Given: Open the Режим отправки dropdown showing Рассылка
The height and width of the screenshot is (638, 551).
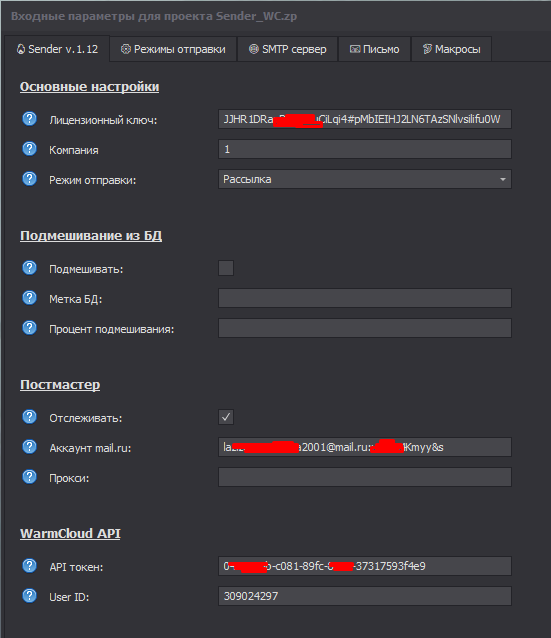Looking at the screenshot, I should click(365, 179).
